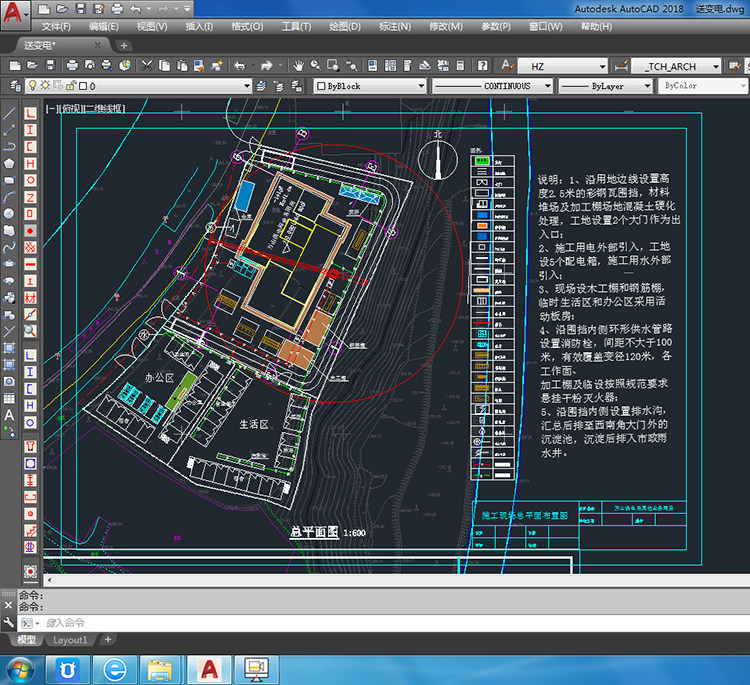
Task: Open the Windows Start button
Action: [x=20, y=670]
